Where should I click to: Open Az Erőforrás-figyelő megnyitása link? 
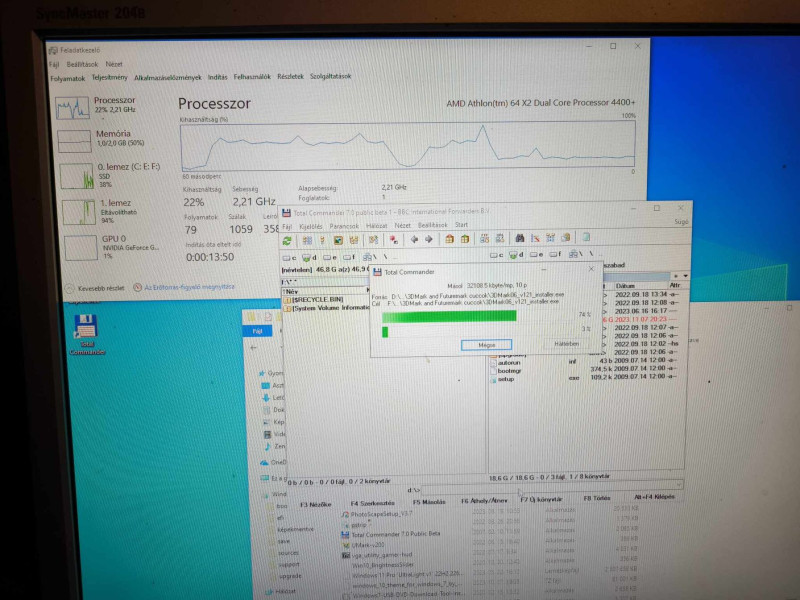point(184,287)
